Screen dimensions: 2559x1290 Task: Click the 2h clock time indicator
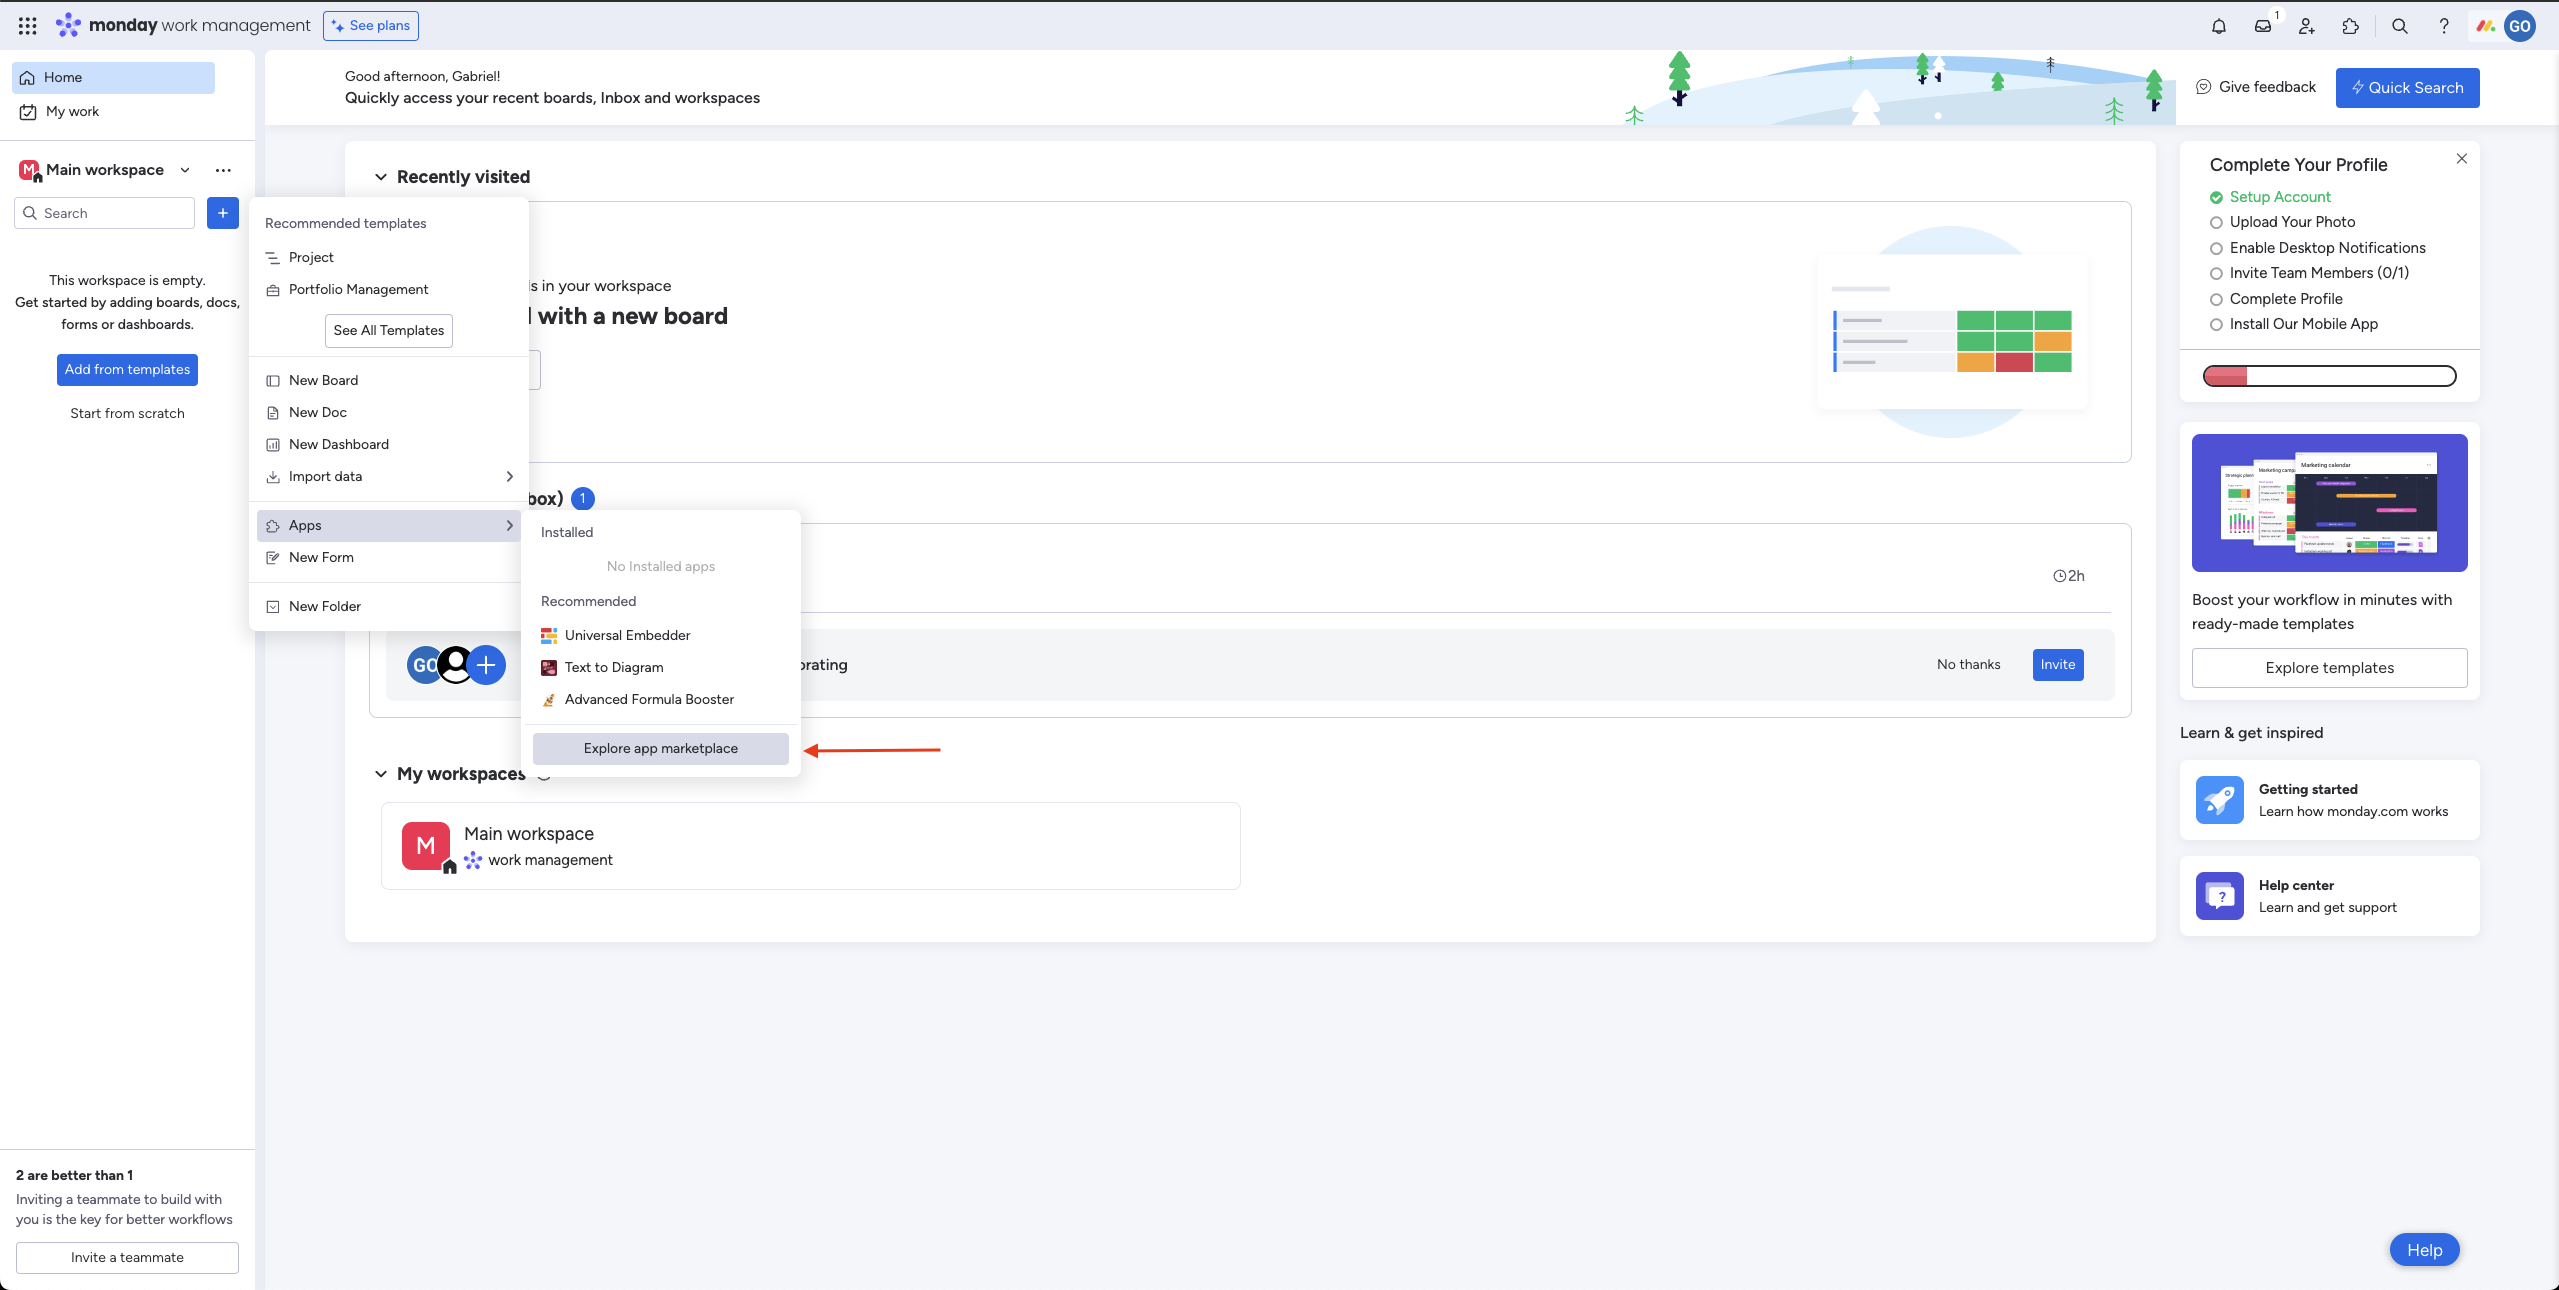coord(2068,576)
